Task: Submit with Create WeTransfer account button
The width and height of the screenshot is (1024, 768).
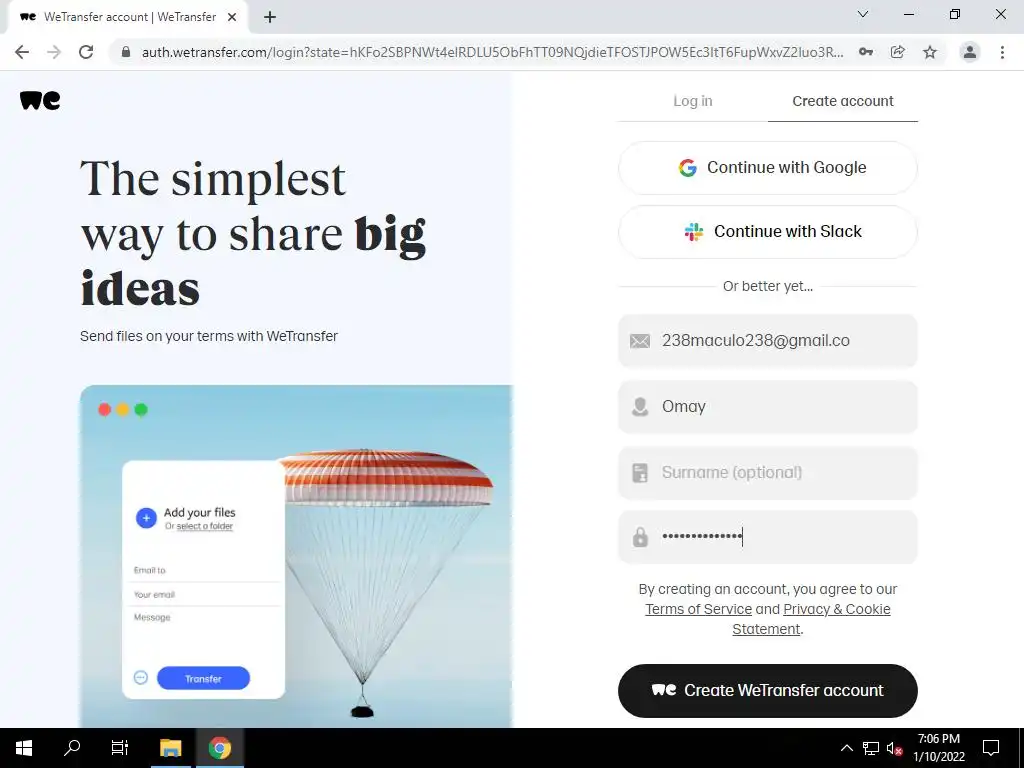Action: coord(767,691)
